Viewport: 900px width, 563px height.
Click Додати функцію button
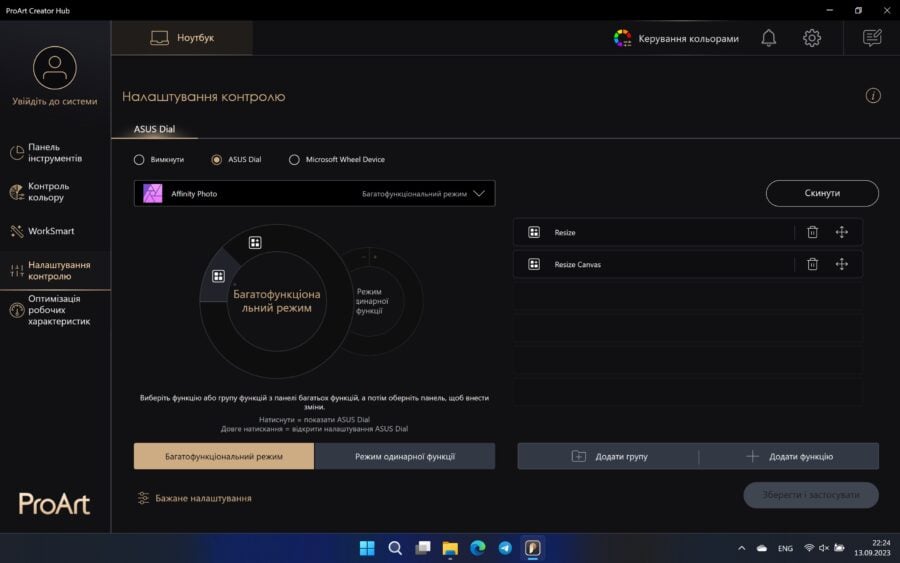(x=789, y=456)
